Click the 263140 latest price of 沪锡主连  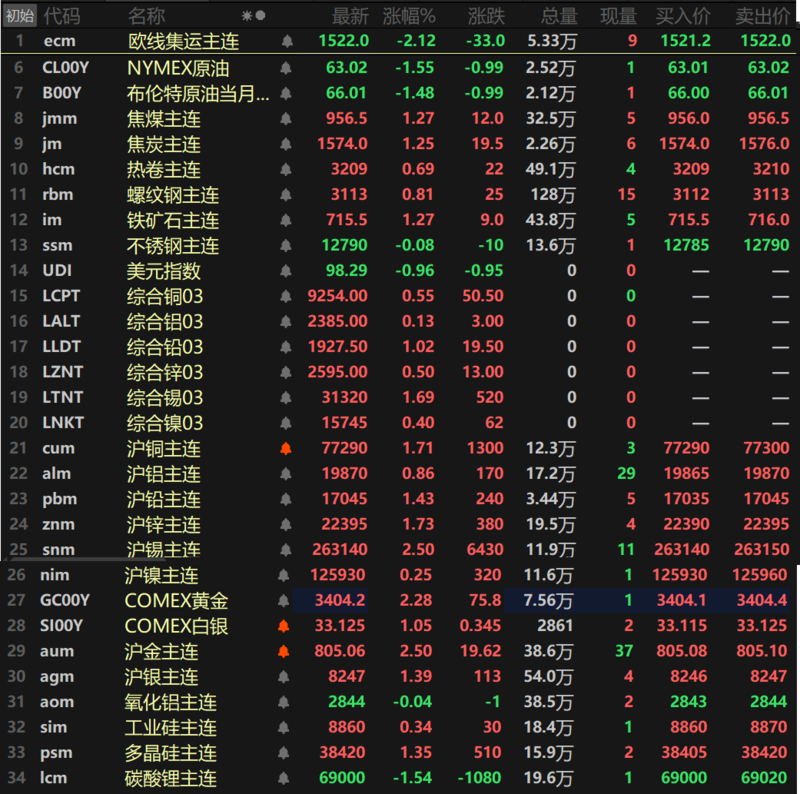pyautogui.click(x=340, y=550)
